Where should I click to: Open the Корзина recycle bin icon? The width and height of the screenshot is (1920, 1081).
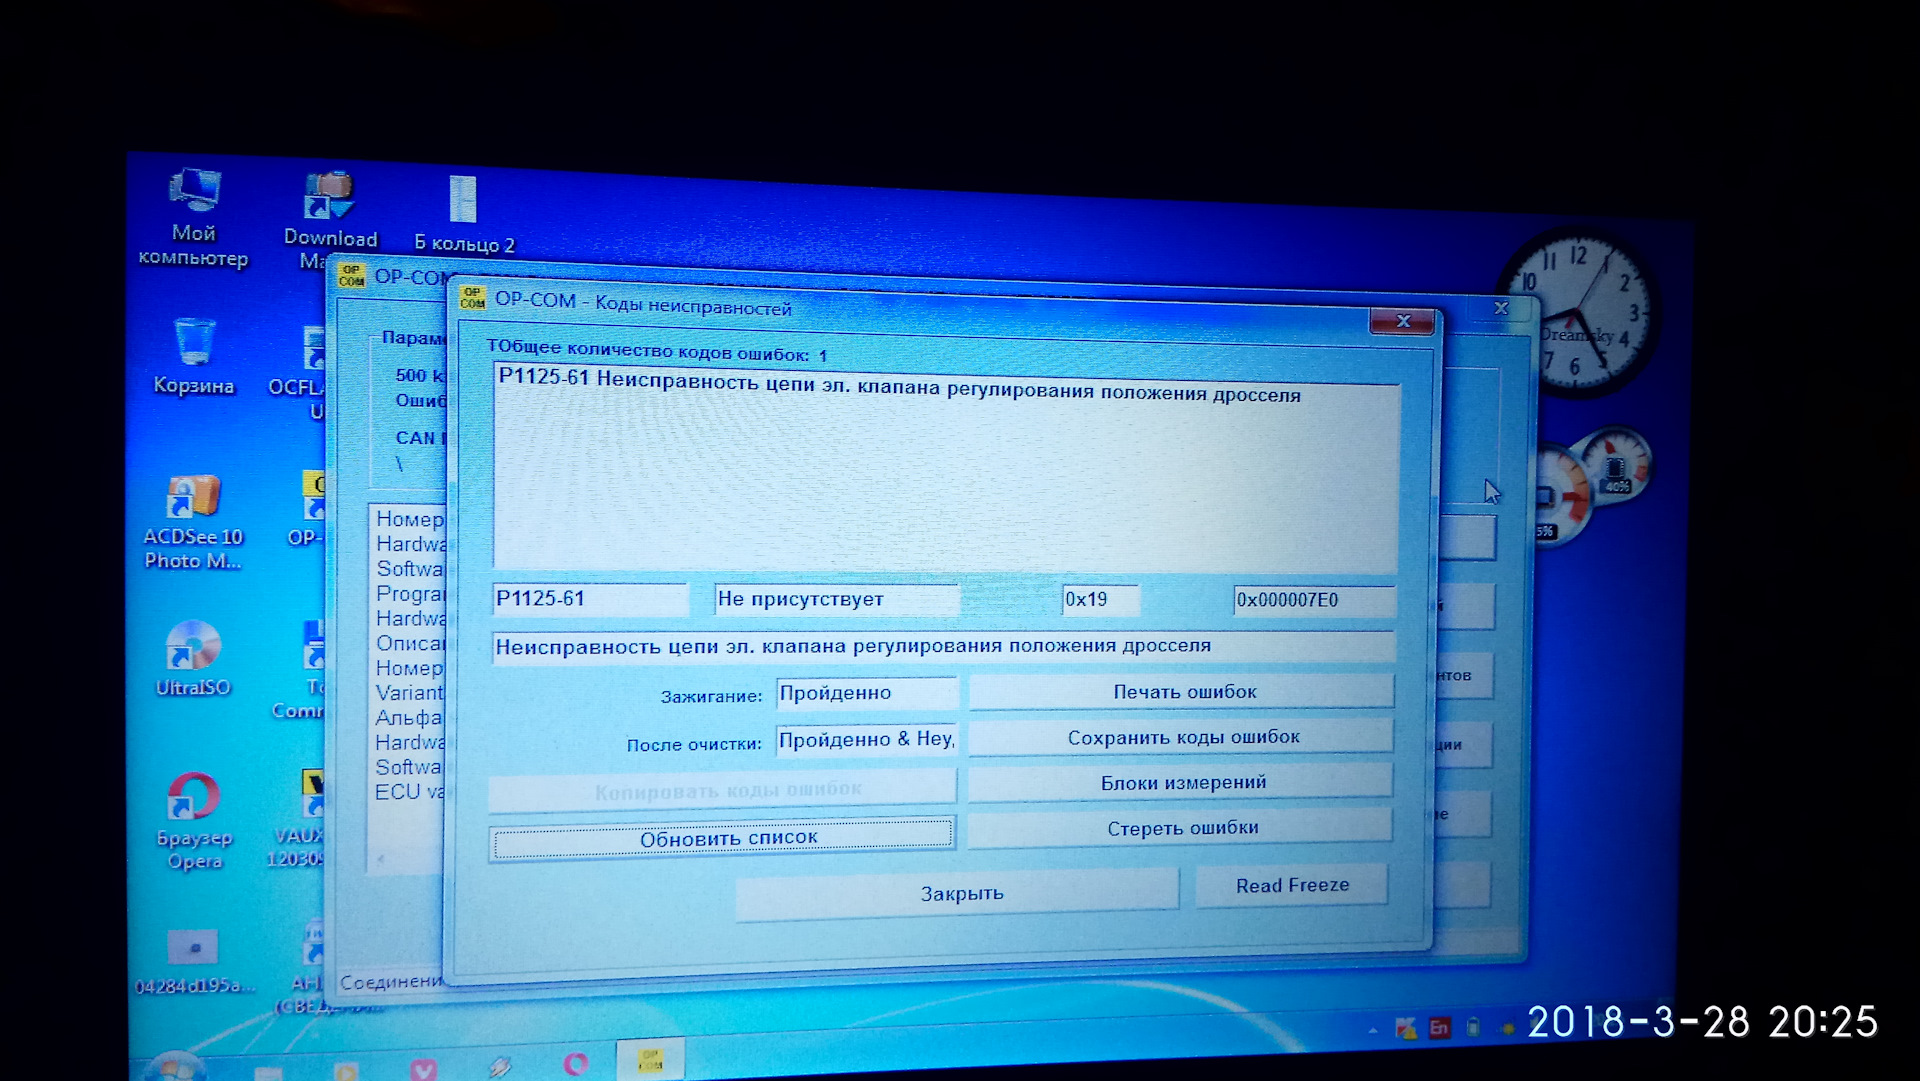pyautogui.click(x=194, y=355)
